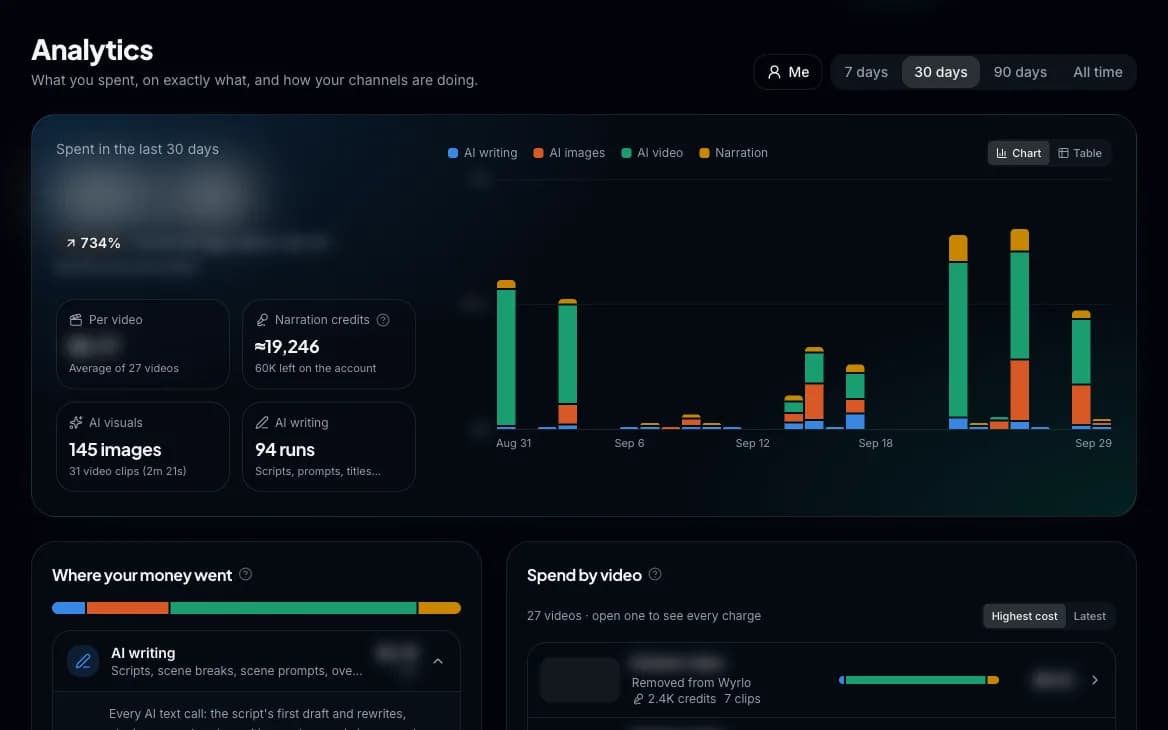
Task: Click the person icon in Me button
Action: [774, 72]
